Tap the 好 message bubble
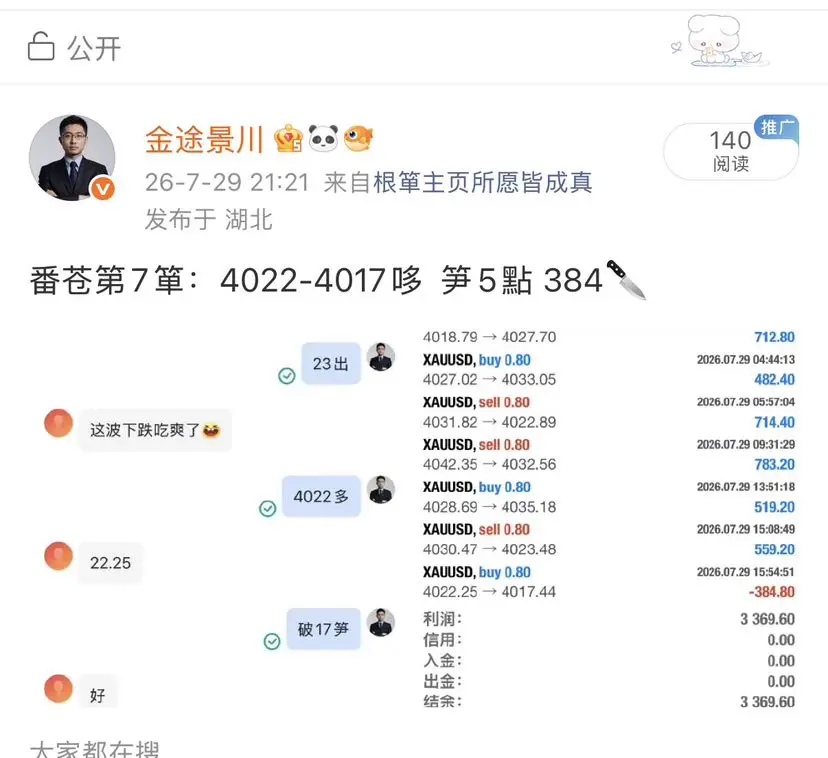This screenshot has height=758, width=828. click(98, 693)
